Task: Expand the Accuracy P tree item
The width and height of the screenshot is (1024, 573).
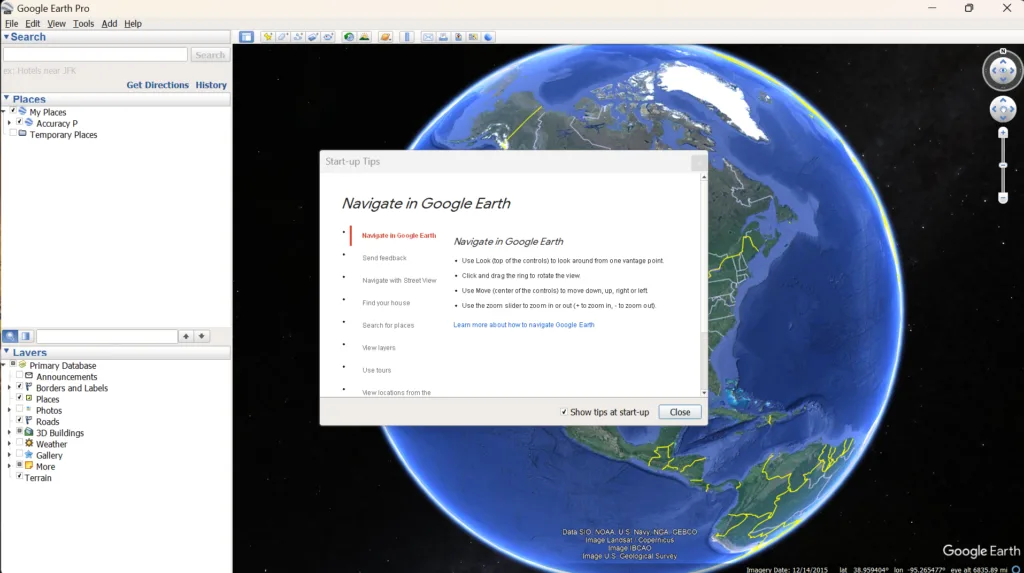Action: (x=9, y=123)
